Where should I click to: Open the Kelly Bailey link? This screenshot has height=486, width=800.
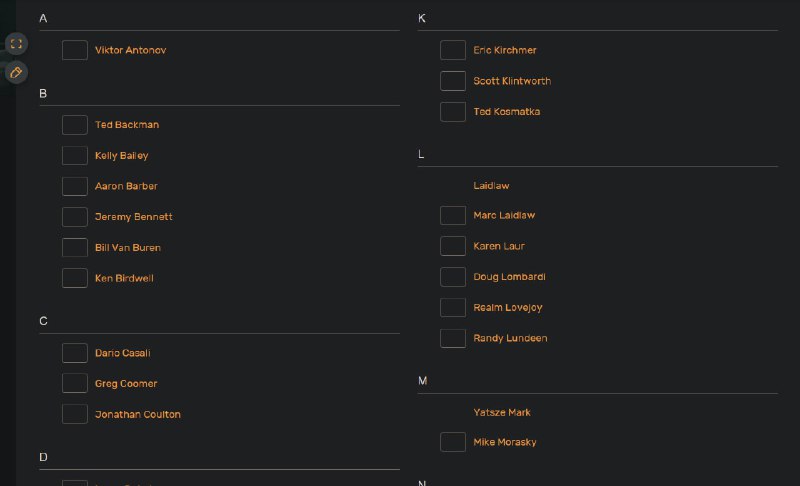(121, 156)
